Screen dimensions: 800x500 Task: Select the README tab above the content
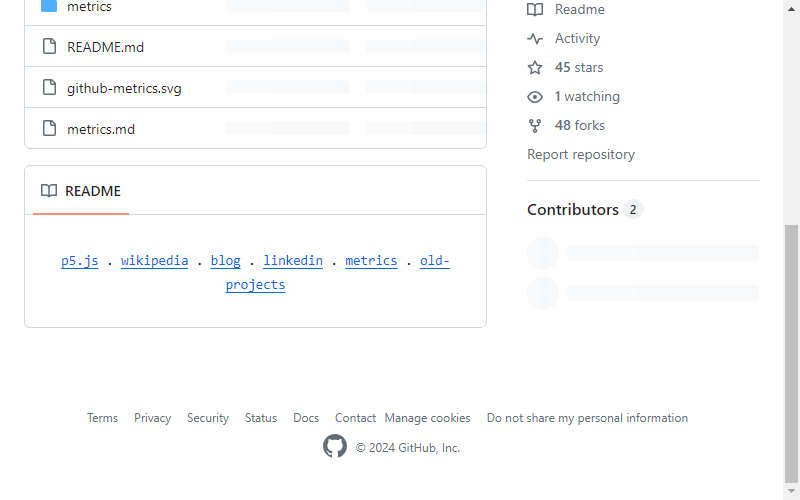pyautogui.click(x=81, y=191)
